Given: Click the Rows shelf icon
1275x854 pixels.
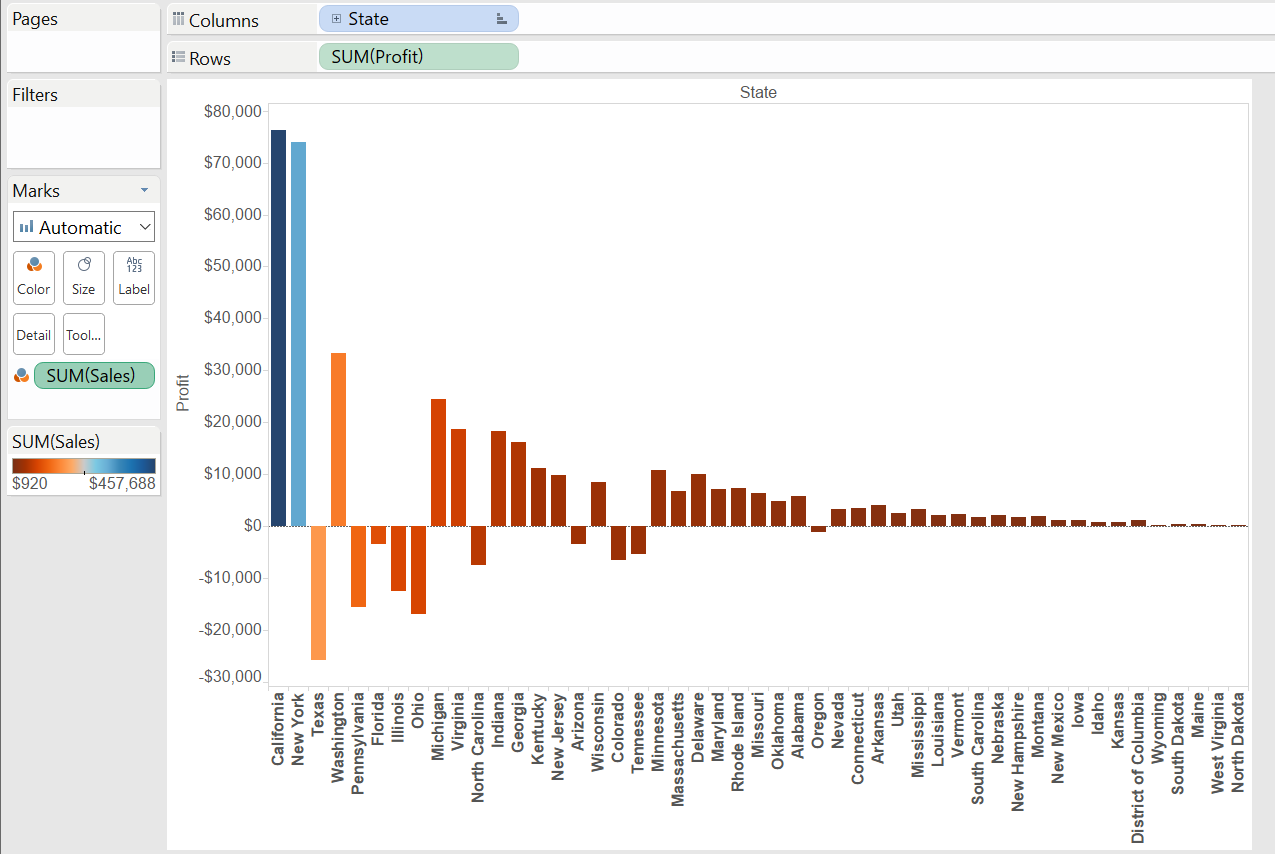Looking at the screenshot, I should (x=179, y=57).
